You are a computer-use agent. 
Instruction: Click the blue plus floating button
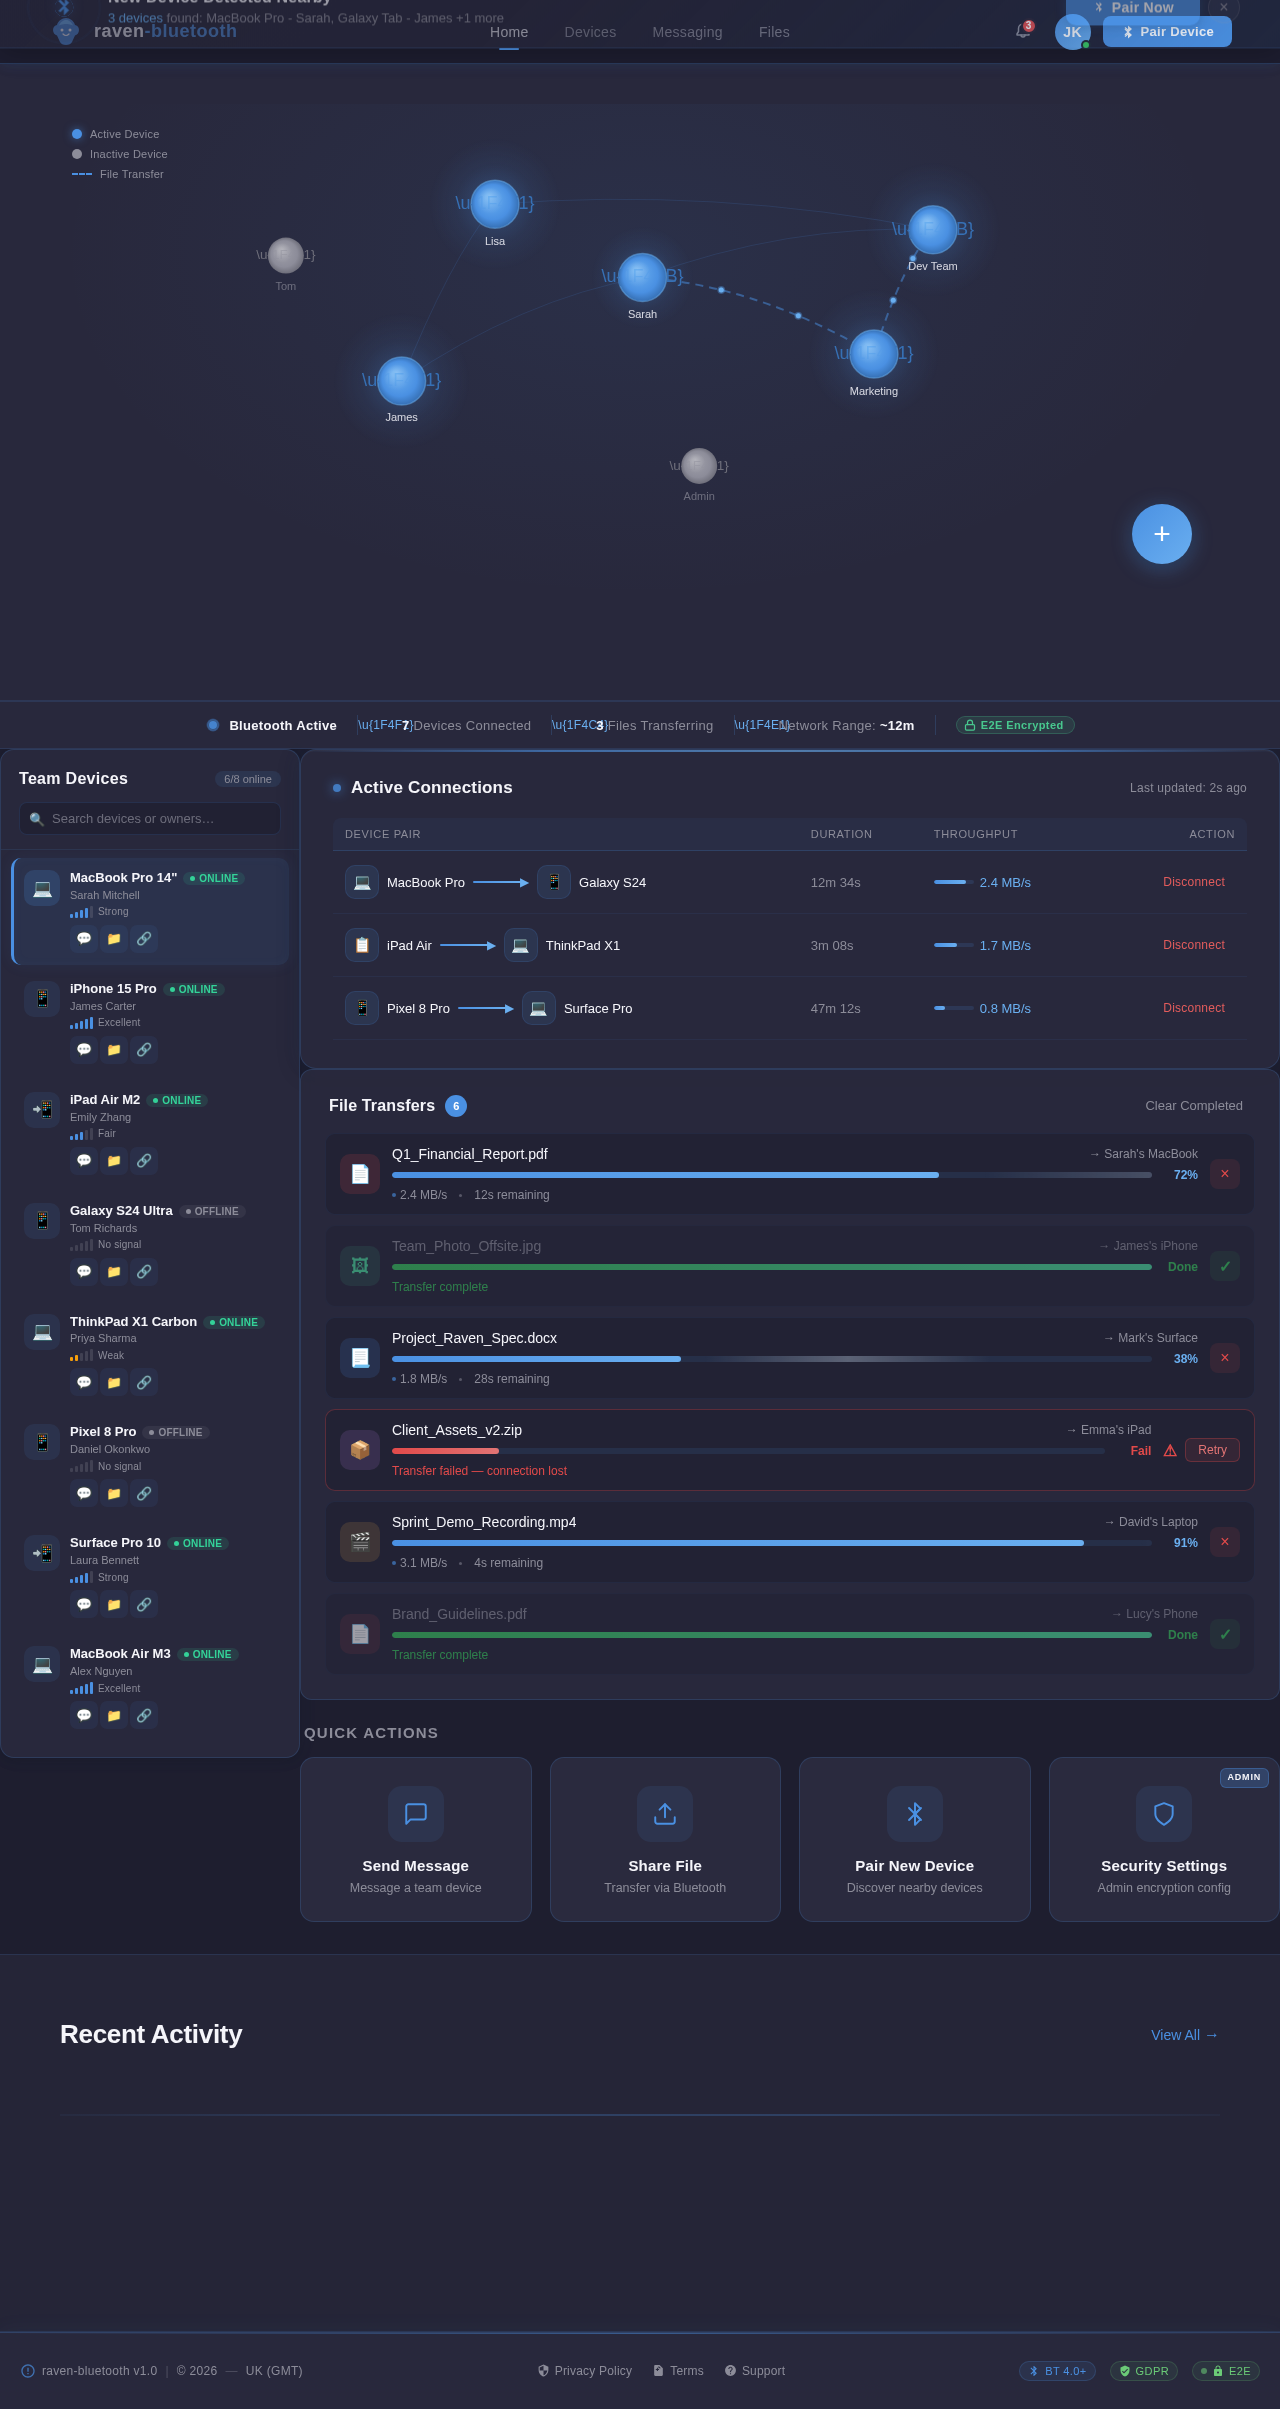click(x=1161, y=534)
